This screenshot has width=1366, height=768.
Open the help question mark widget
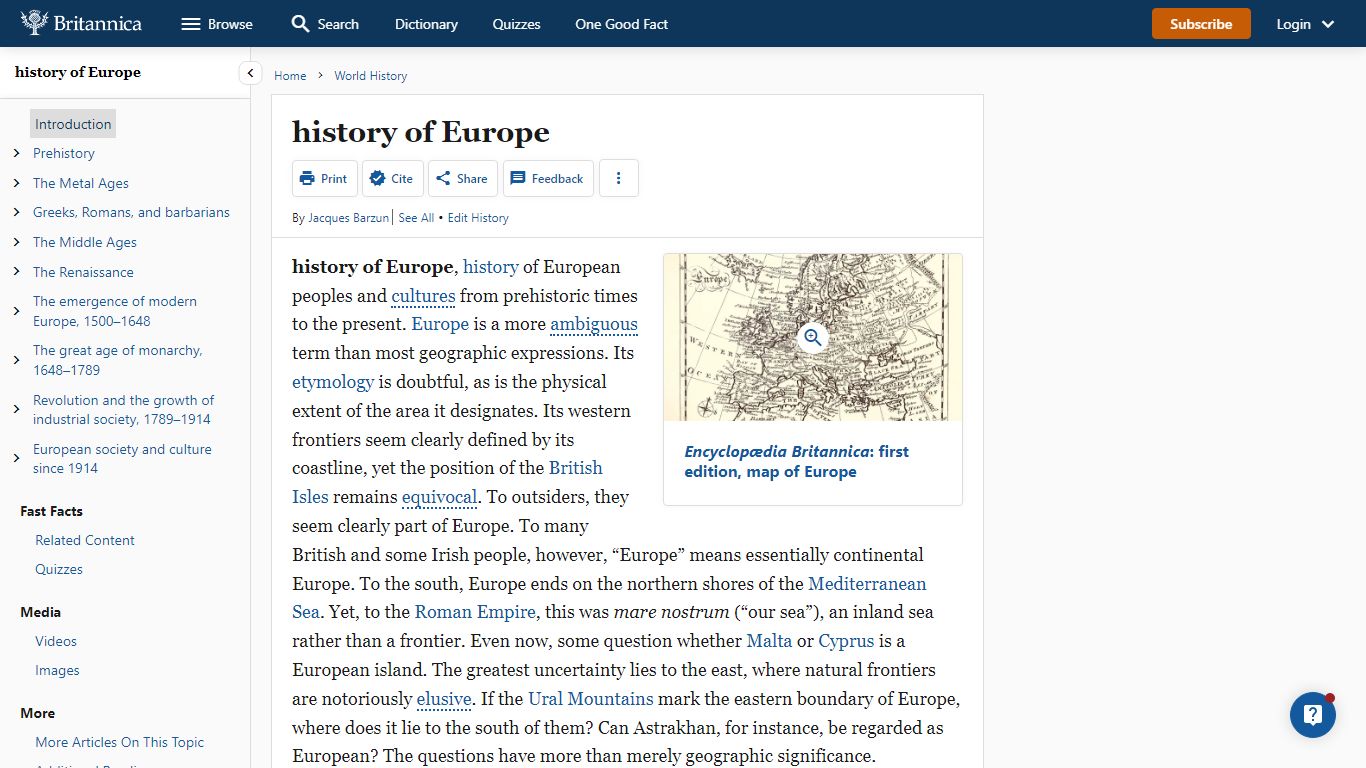click(1313, 715)
